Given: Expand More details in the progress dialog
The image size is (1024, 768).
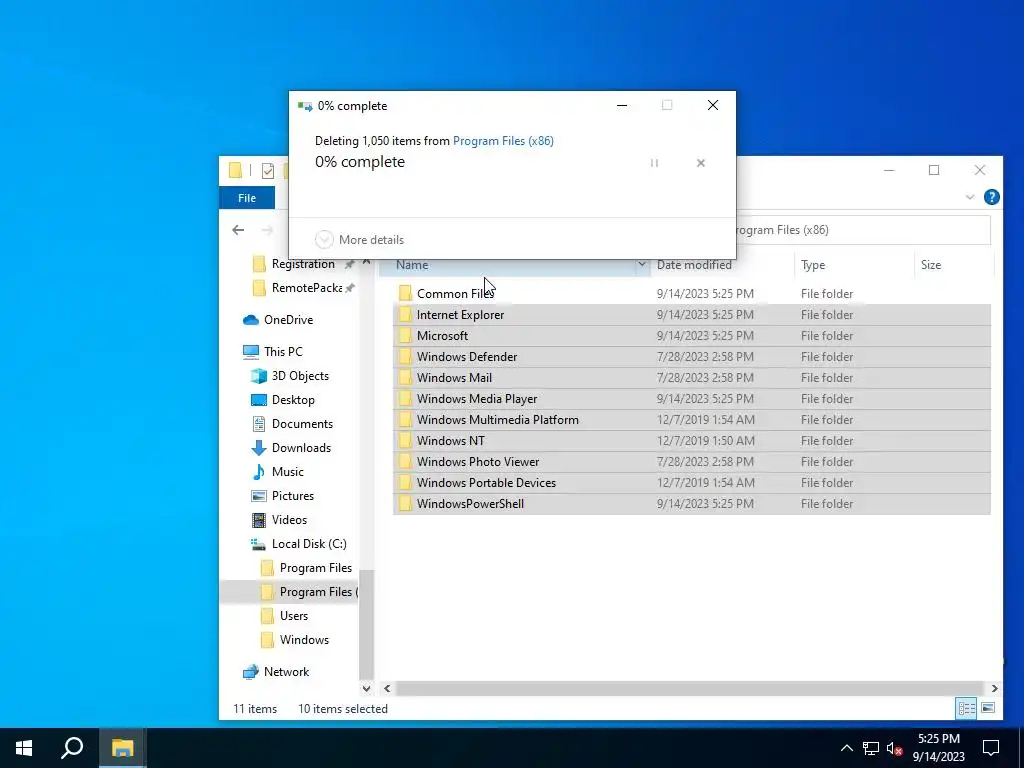Looking at the screenshot, I should tap(359, 240).
